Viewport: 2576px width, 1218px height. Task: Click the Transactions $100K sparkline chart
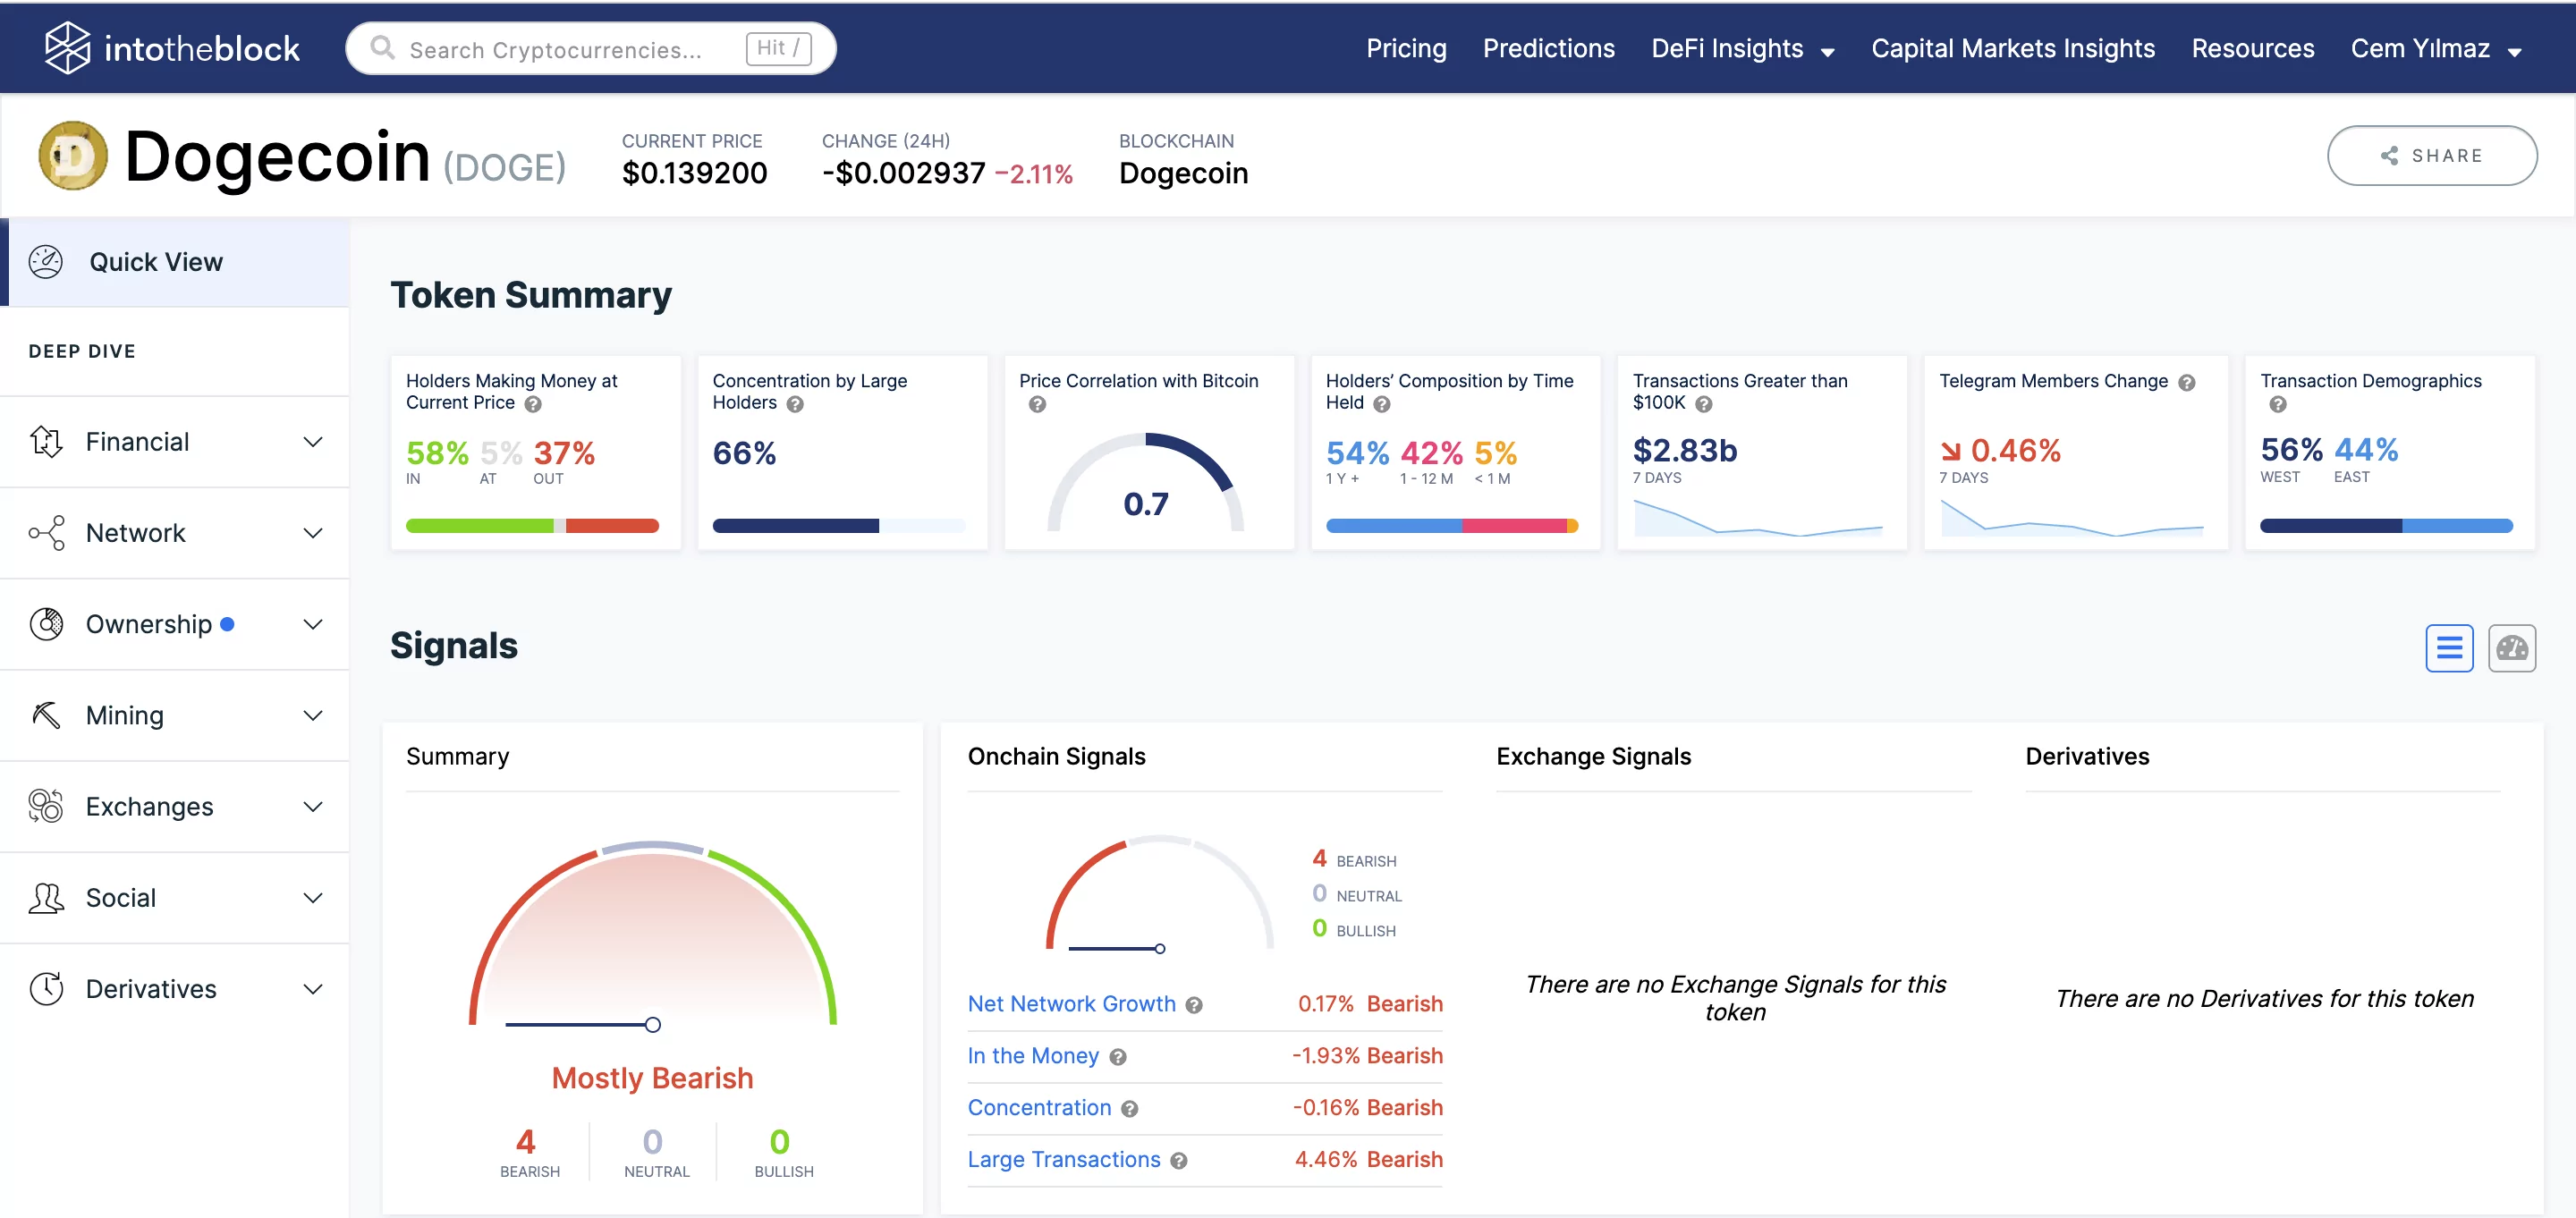click(x=1757, y=517)
